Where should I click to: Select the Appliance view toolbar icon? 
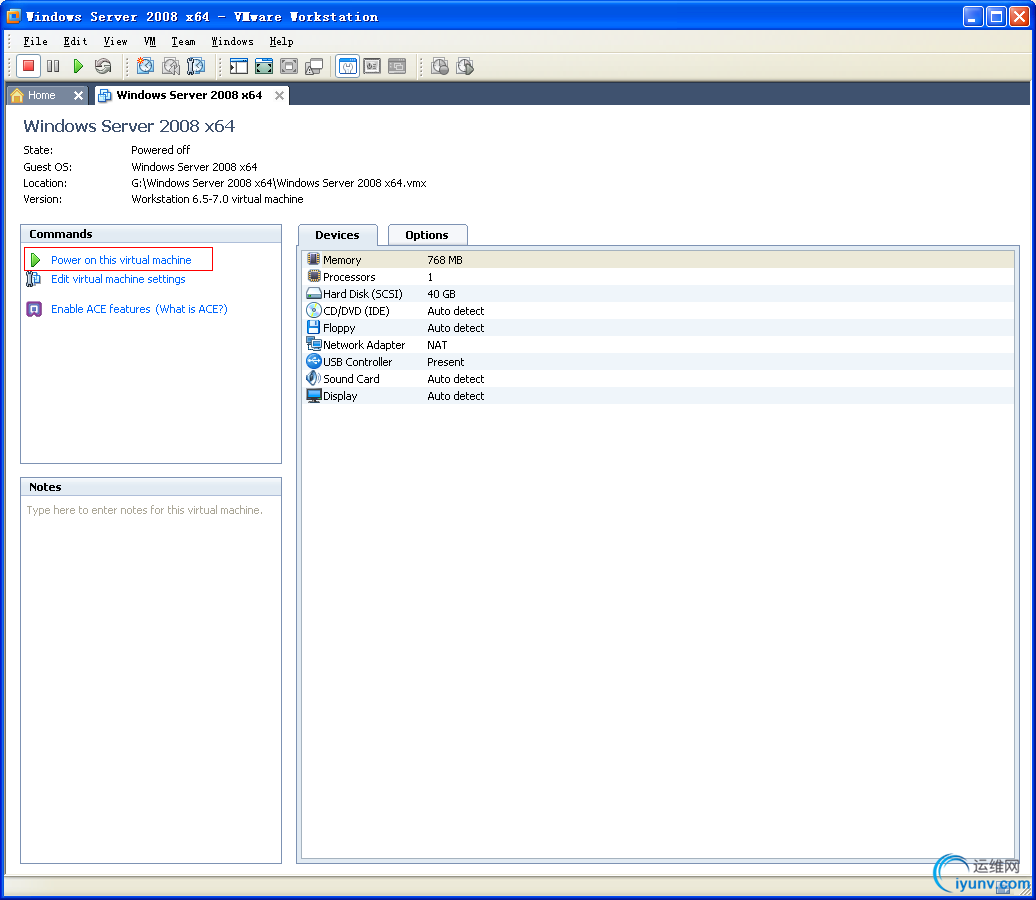click(x=373, y=66)
